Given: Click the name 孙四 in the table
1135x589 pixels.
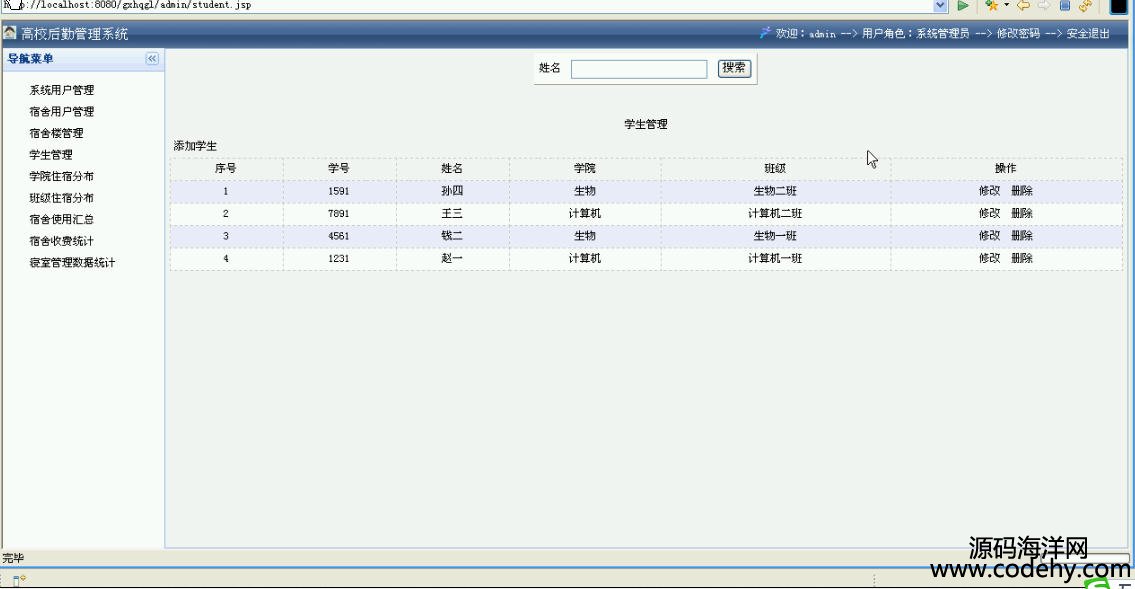Looking at the screenshot, I should point(452,192).
